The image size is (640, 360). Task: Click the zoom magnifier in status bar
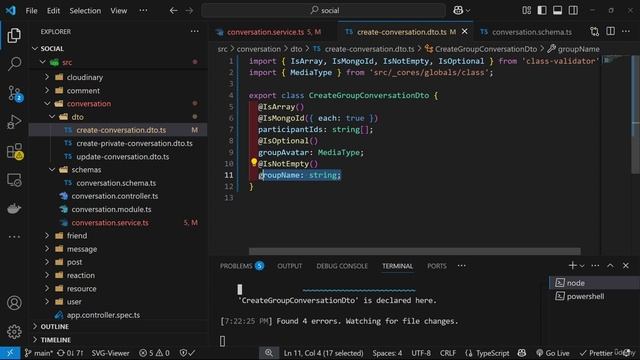269,353
